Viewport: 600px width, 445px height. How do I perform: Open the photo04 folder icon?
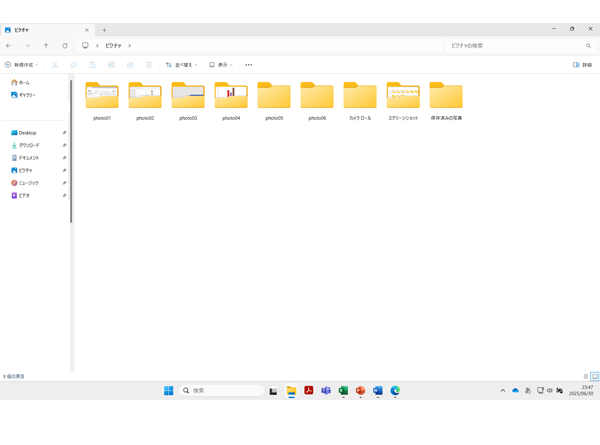click(x=231, y=96)
